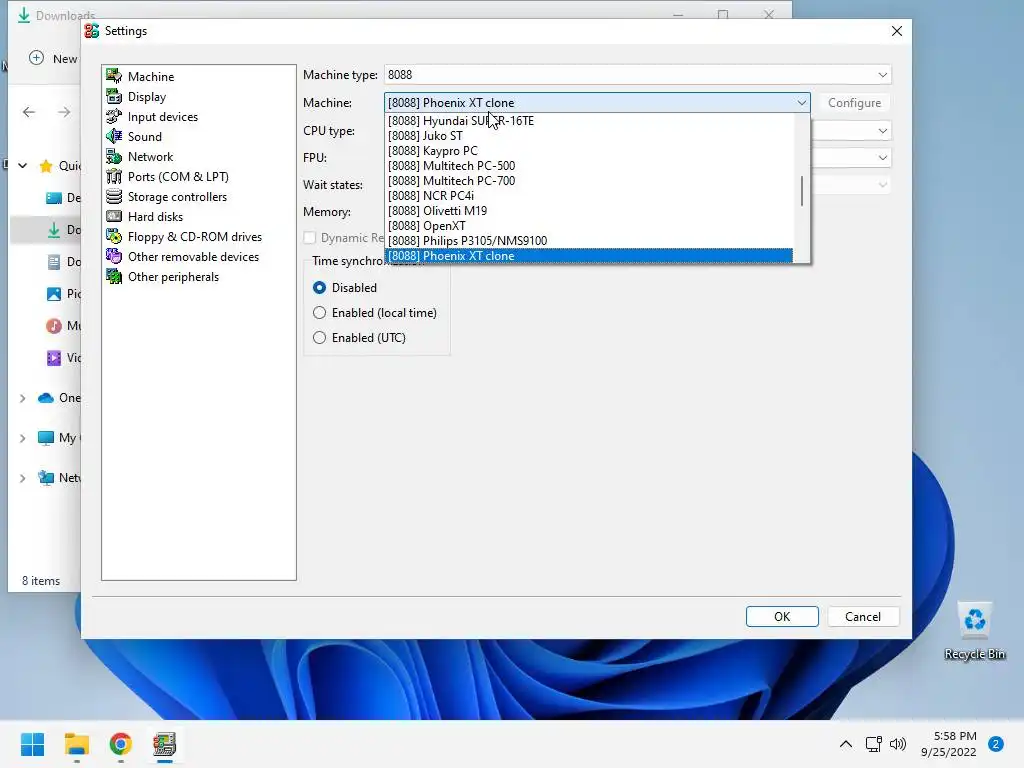The height and width of the screenshot is (768, 1024).
Task: Open the Storage controllers icon
Action: [114, 197]
